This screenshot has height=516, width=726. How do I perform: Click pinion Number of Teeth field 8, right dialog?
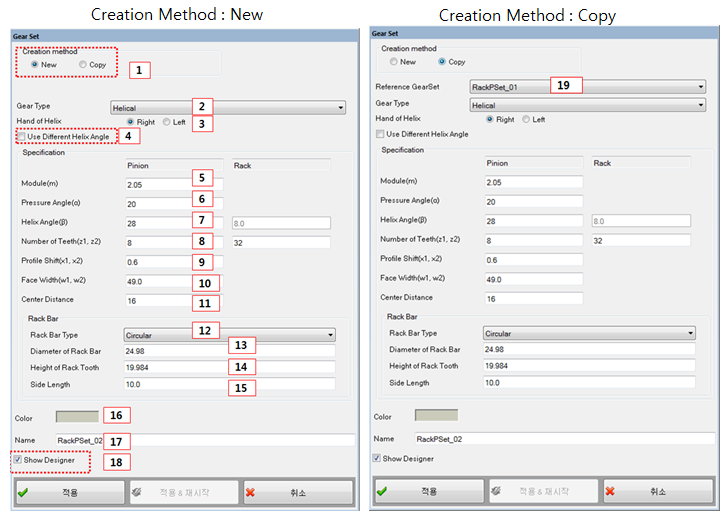(x=533, y=240)
